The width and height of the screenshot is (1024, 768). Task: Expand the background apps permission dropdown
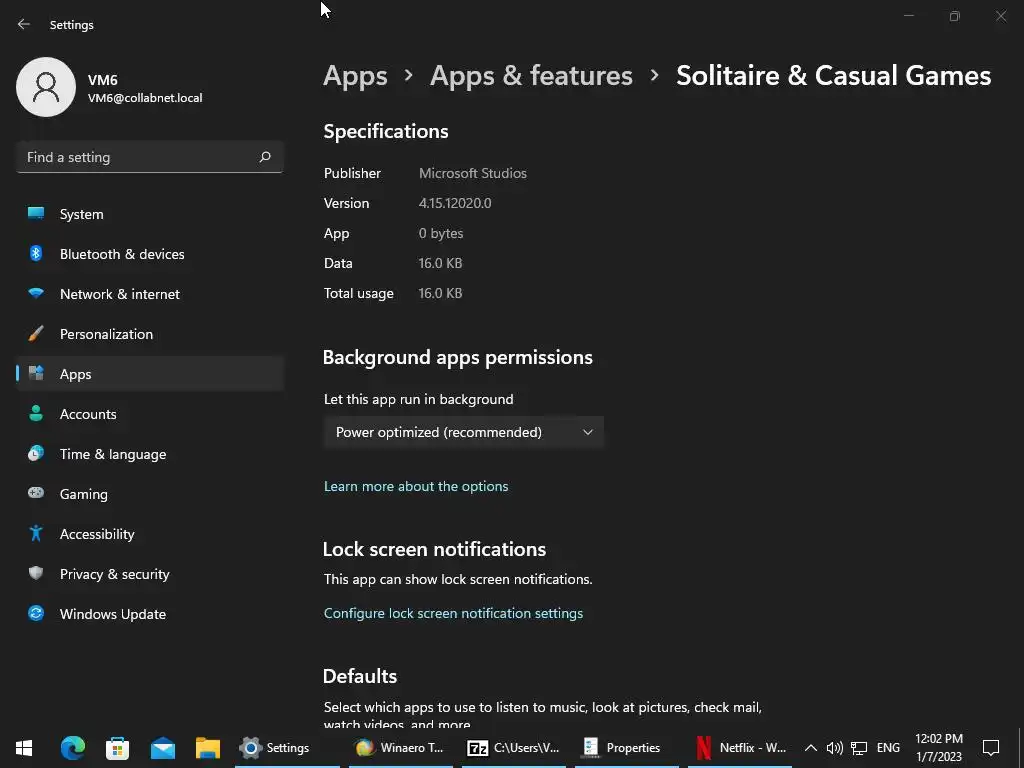coord(464,432)
